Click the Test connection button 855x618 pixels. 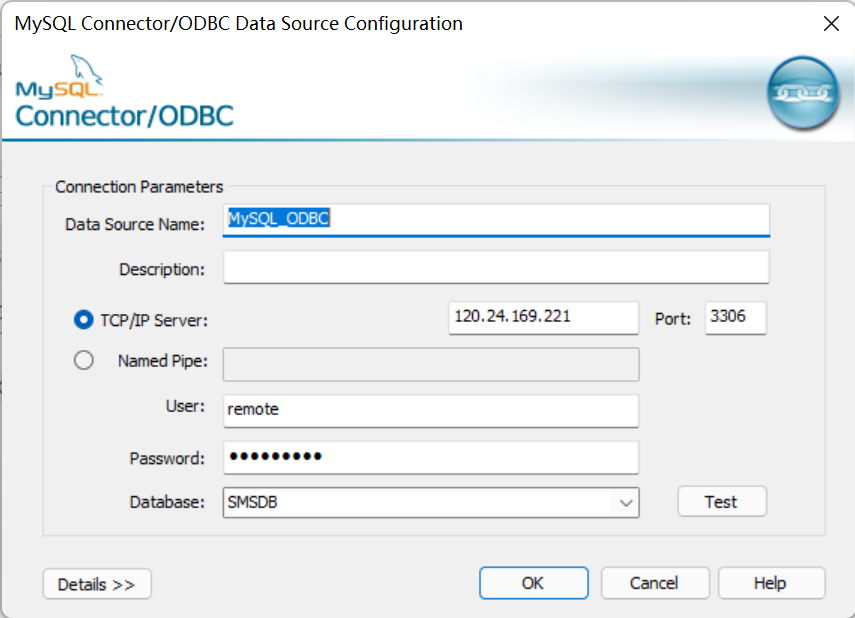click(x=722, y=501)
